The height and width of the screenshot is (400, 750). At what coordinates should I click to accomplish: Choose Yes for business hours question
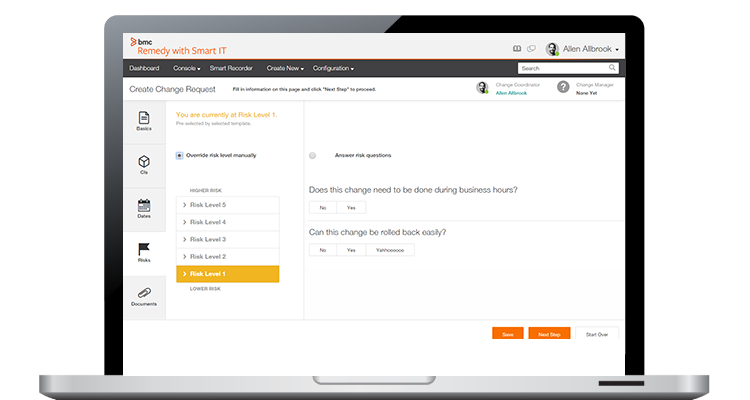(x=351, y=207)
